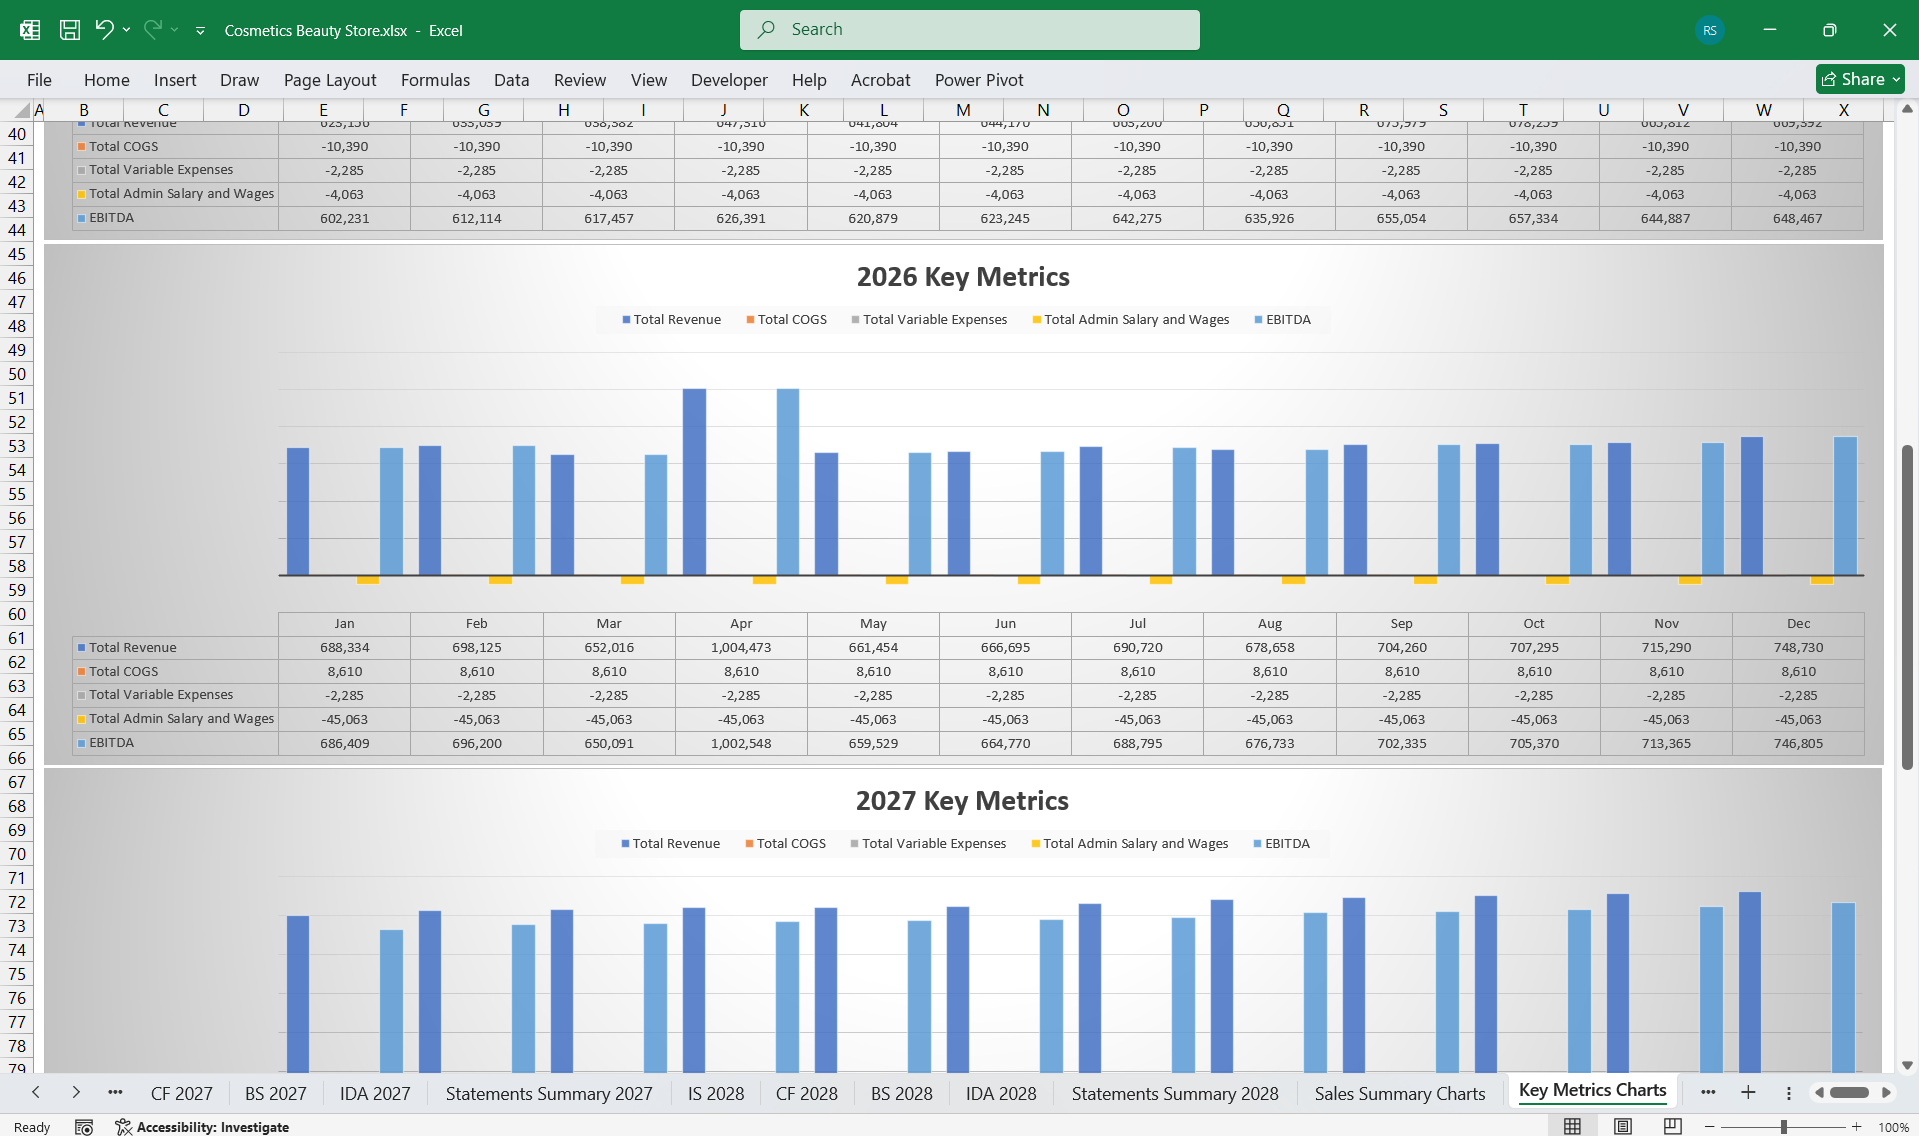The height and width of the screenshot is (1136, 1919).
Task: Click EBITDA legend entry in 2026 chart
Action: tap(1282, 320)
